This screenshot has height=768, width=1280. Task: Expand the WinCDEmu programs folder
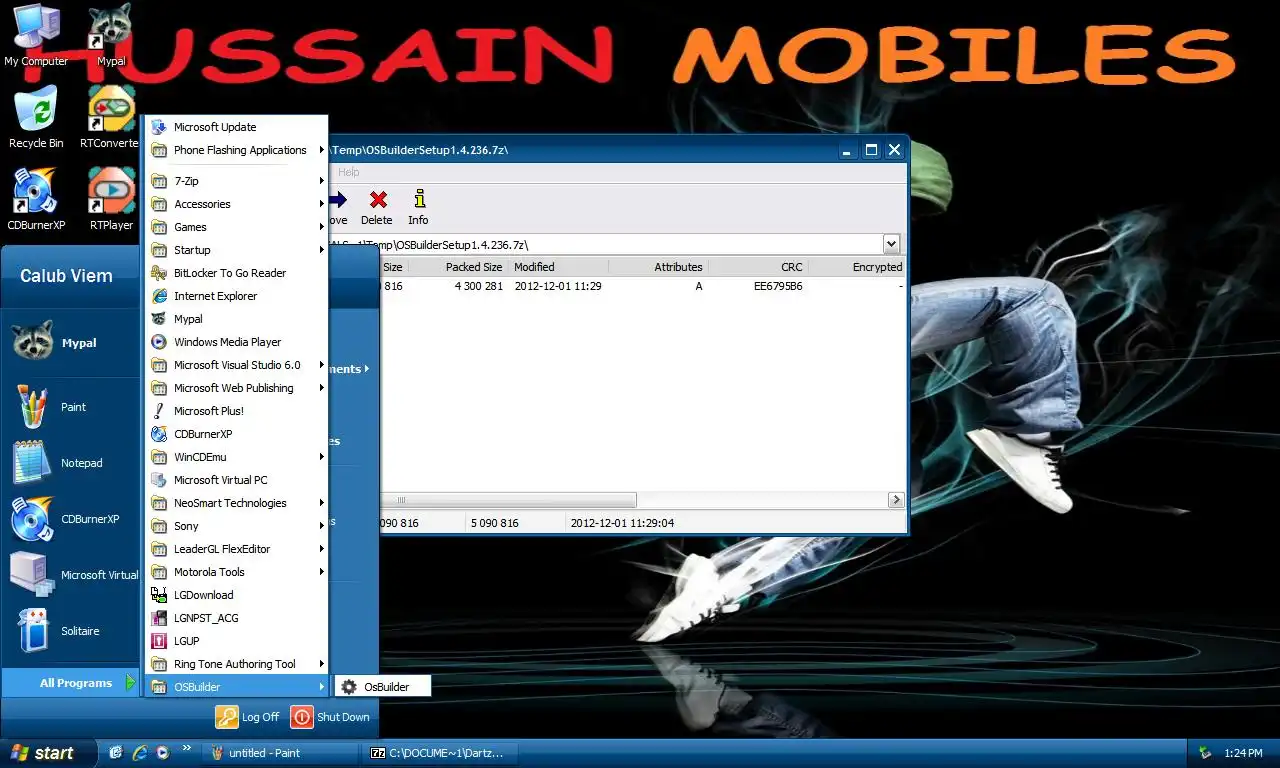237,457
